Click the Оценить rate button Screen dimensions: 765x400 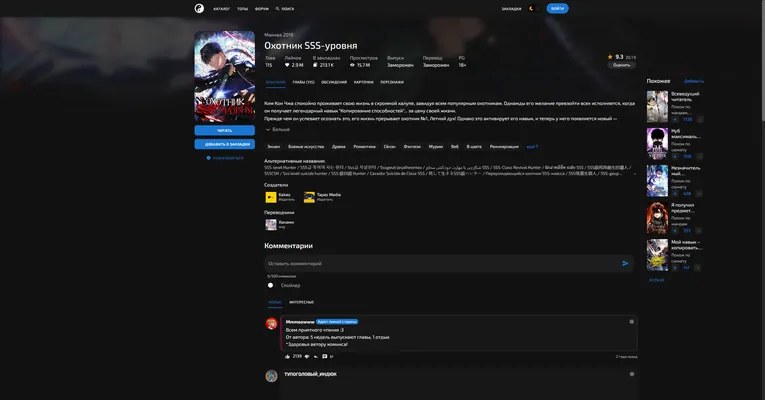pyautogui.click(x=622, y=65)
